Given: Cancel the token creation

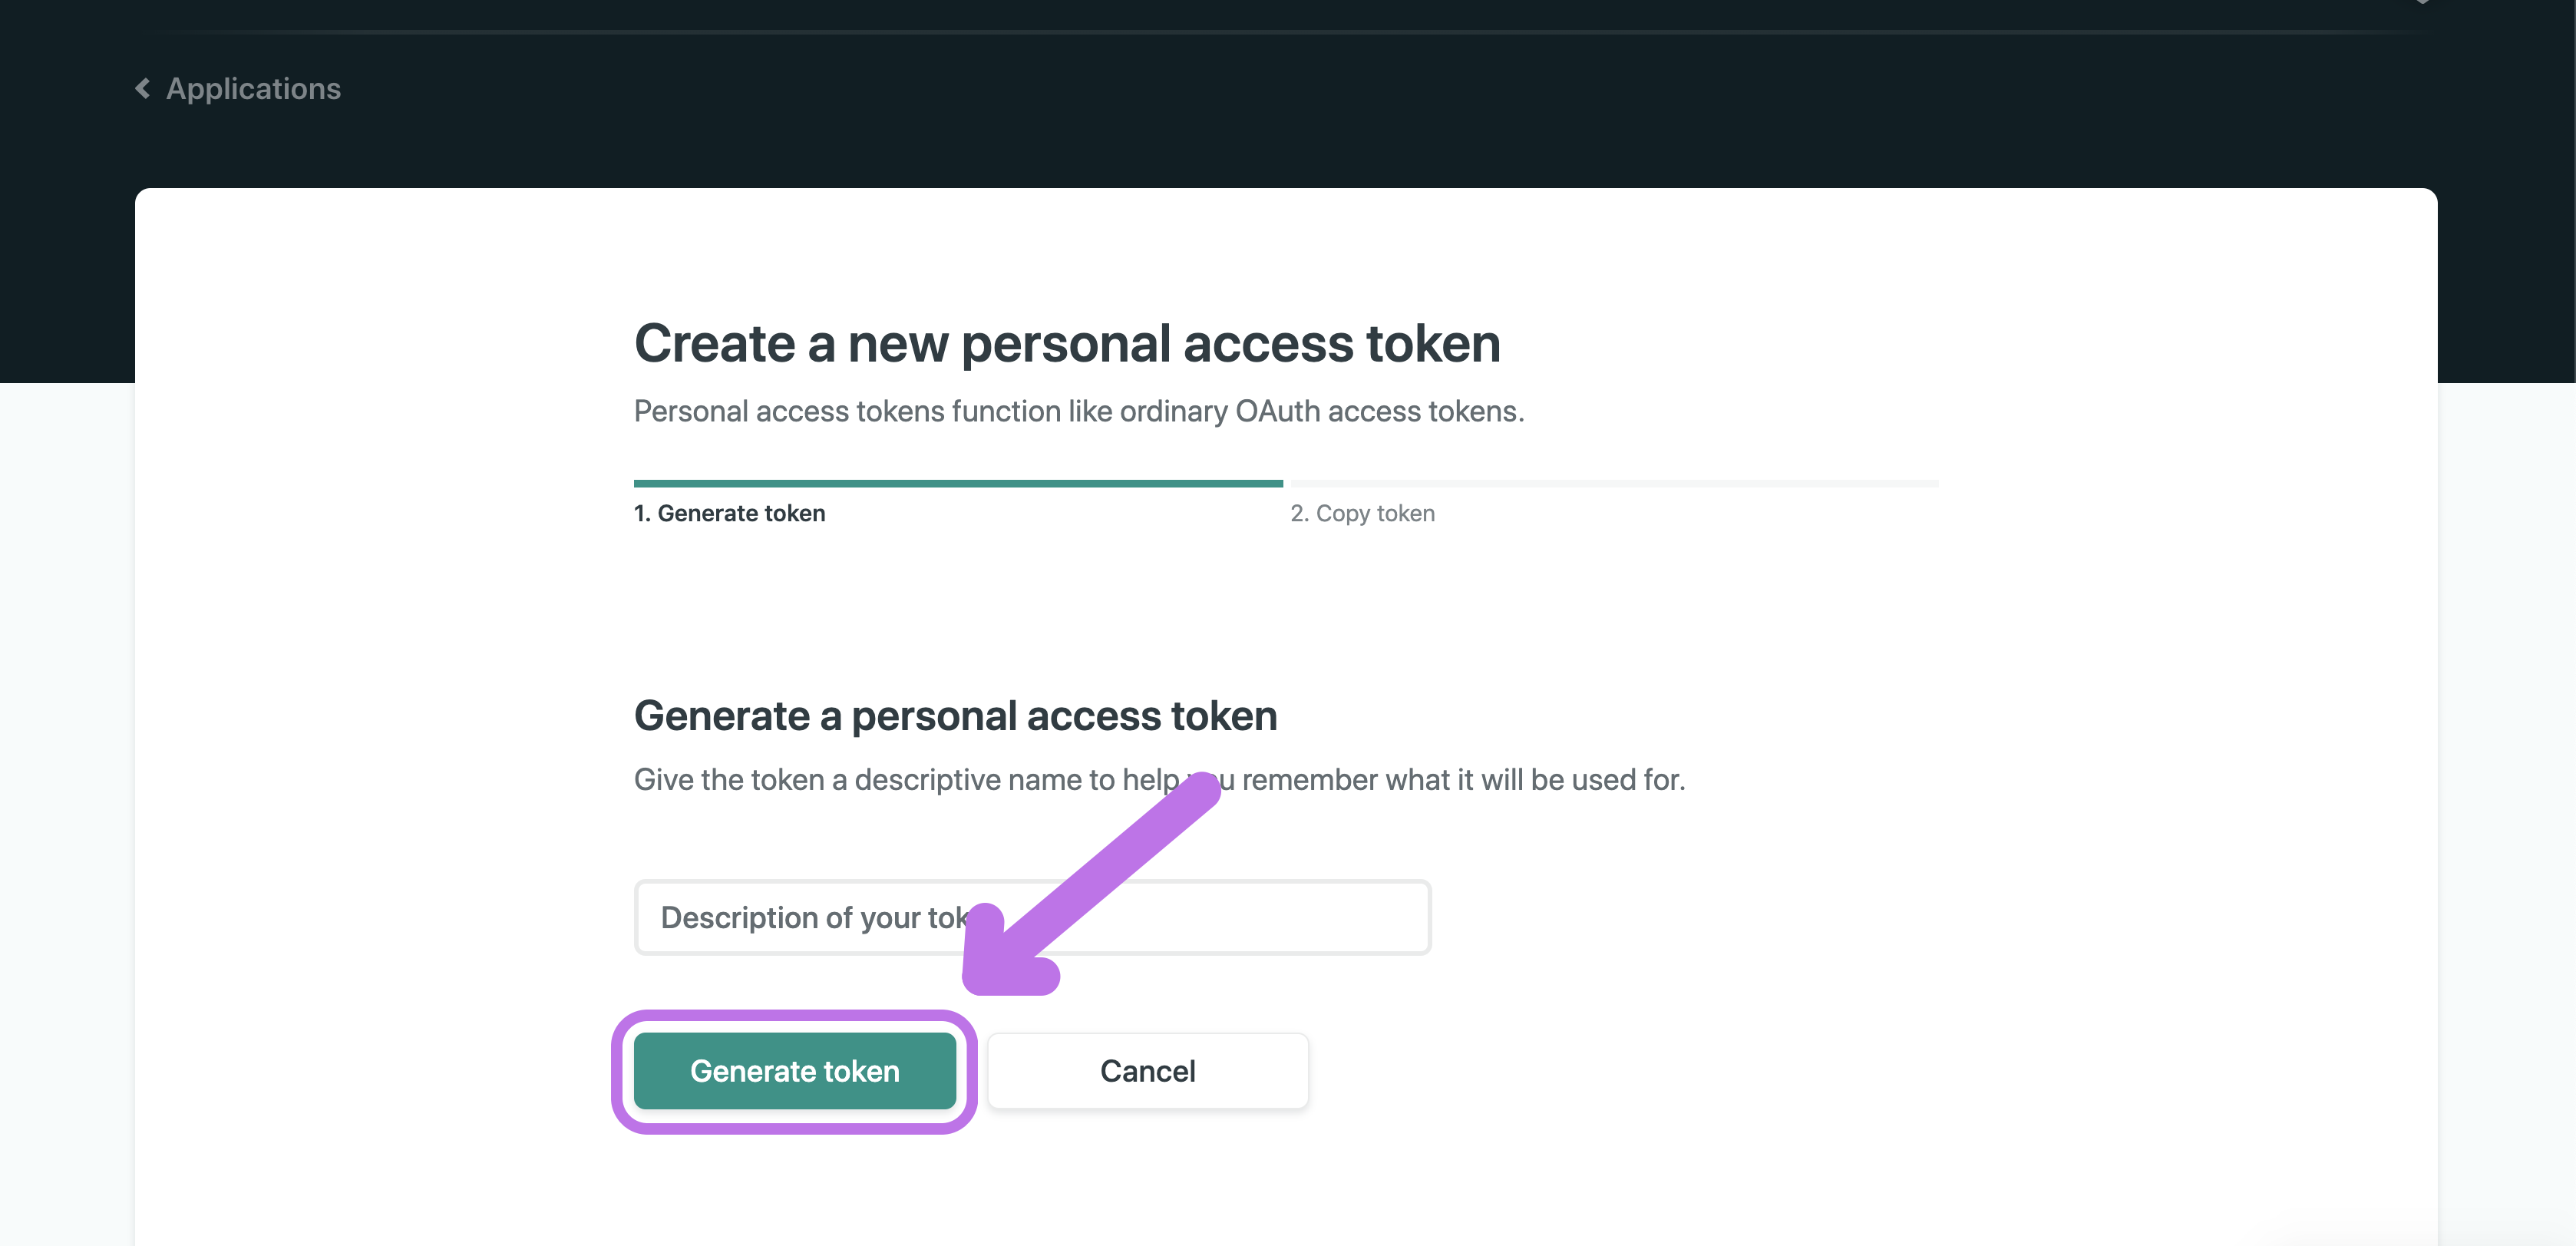Looking at the screenshot, I should click(x=1147, y=1071).
